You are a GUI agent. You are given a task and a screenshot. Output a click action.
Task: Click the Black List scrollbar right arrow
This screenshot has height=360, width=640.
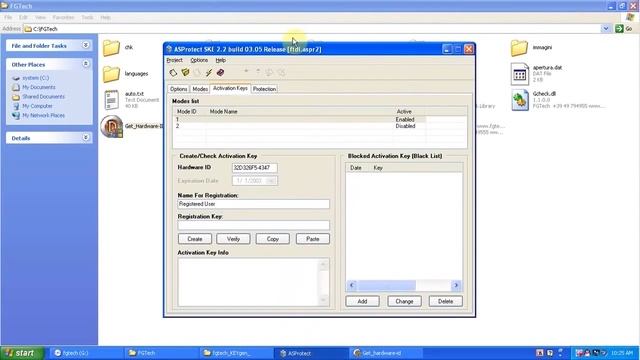click(x=456, y=285)
